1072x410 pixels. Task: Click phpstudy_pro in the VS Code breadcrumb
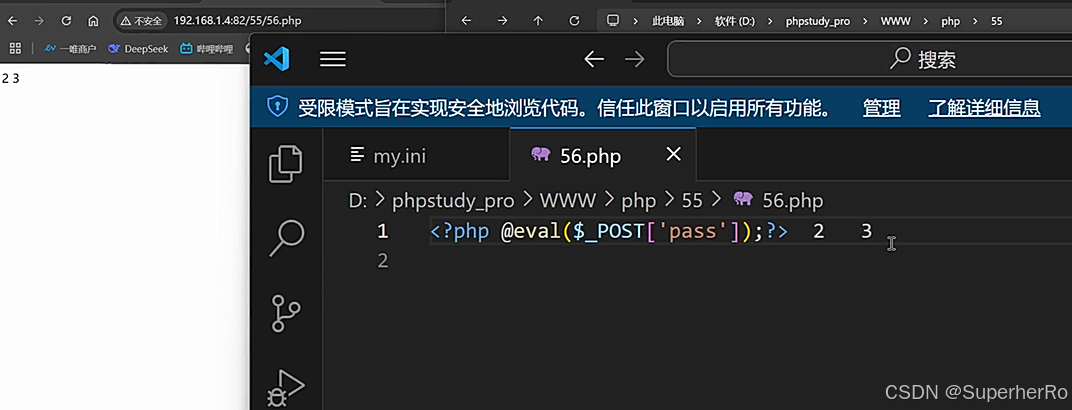[453, 201]
